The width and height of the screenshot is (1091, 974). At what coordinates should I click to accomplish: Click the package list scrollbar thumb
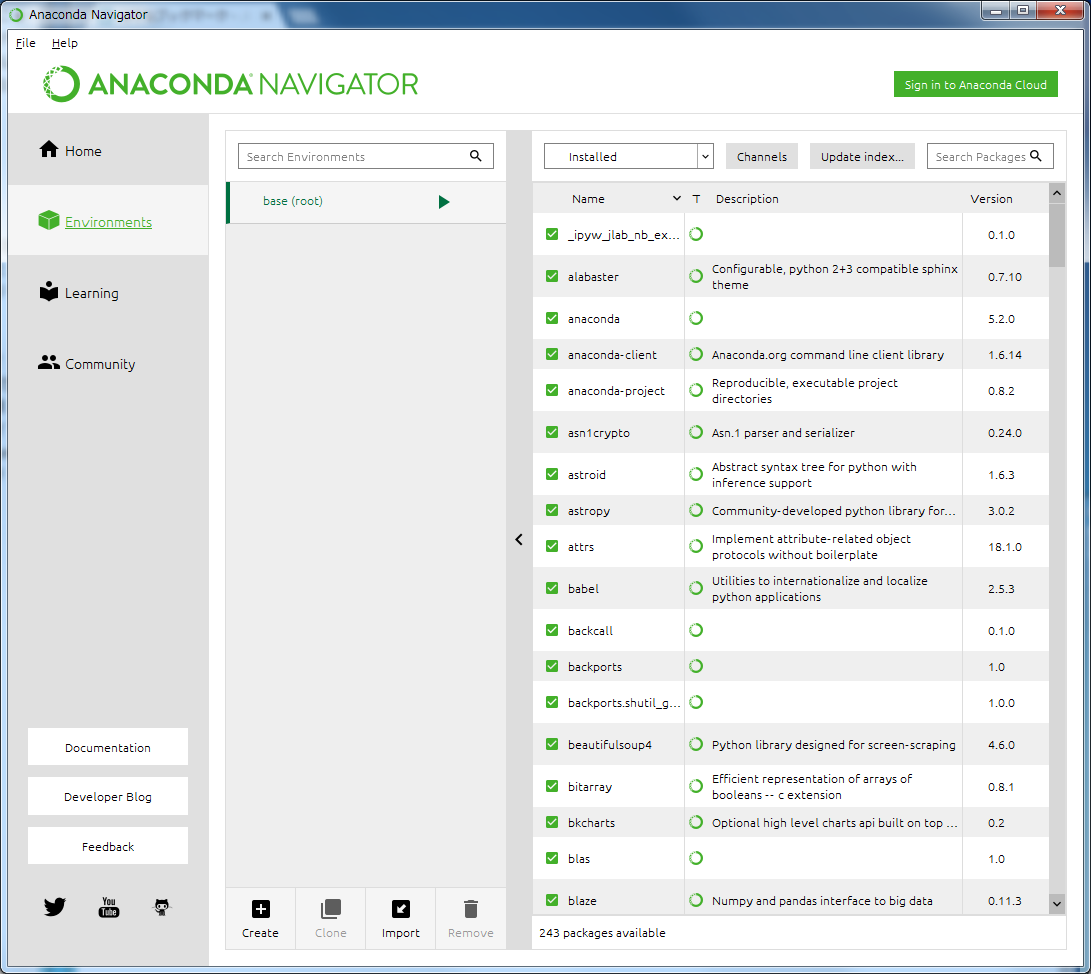[x=1057, y=235]
